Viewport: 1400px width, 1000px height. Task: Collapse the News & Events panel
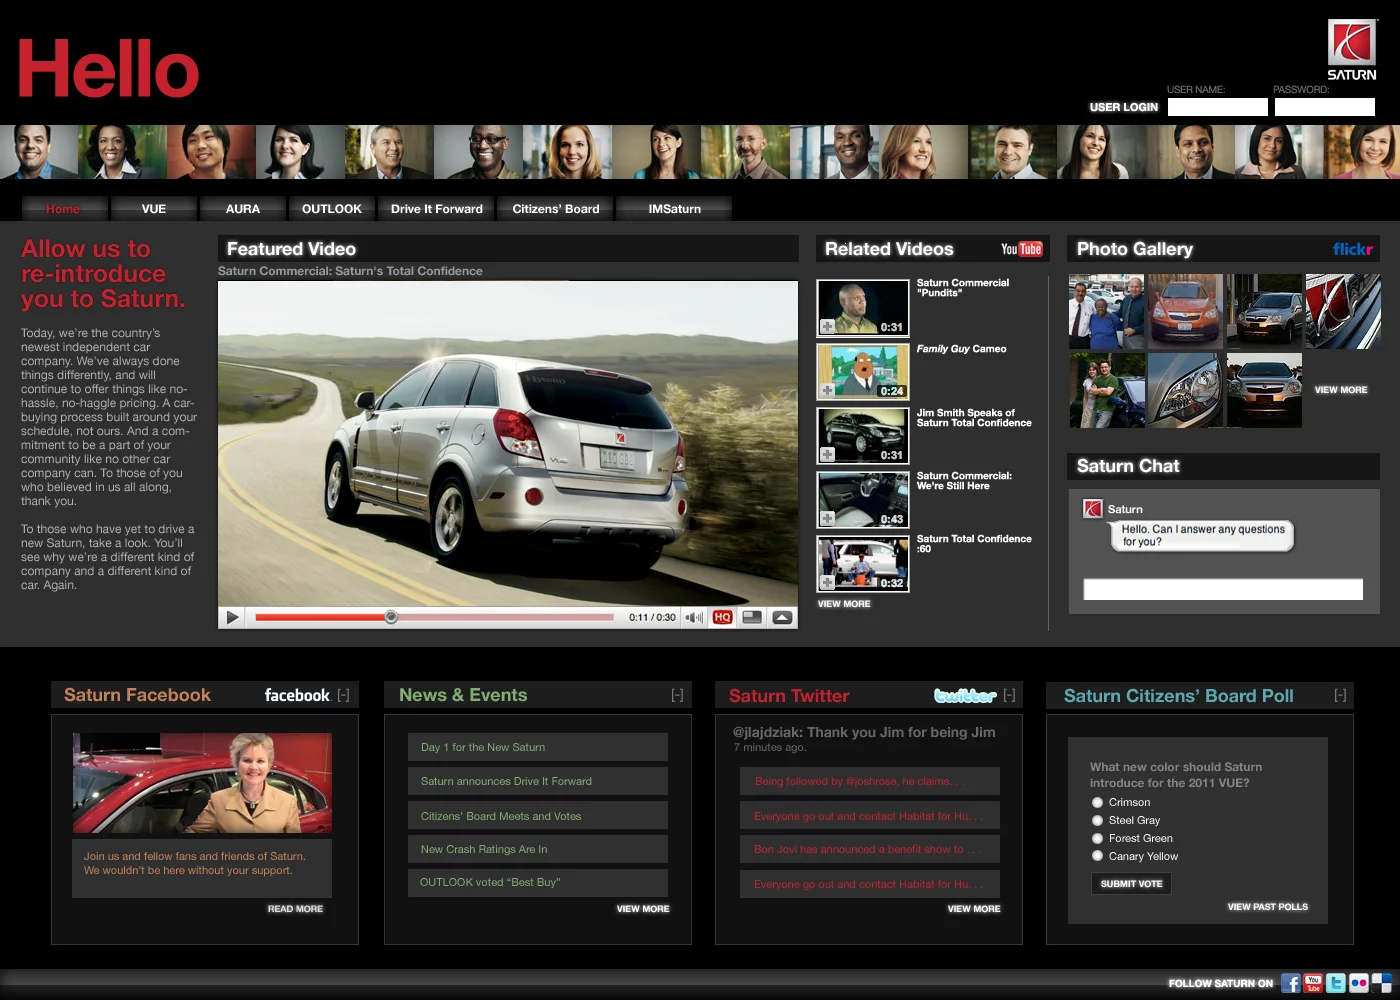pos(677,695)
